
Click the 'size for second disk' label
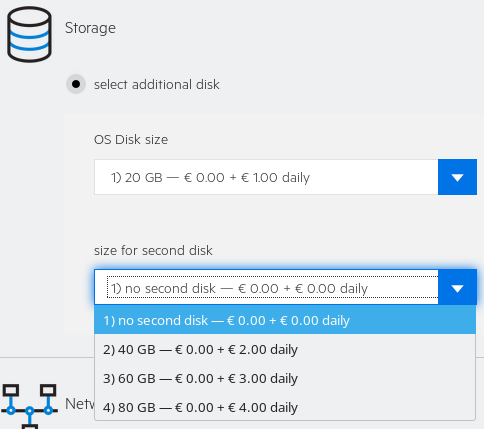[153, 250]
